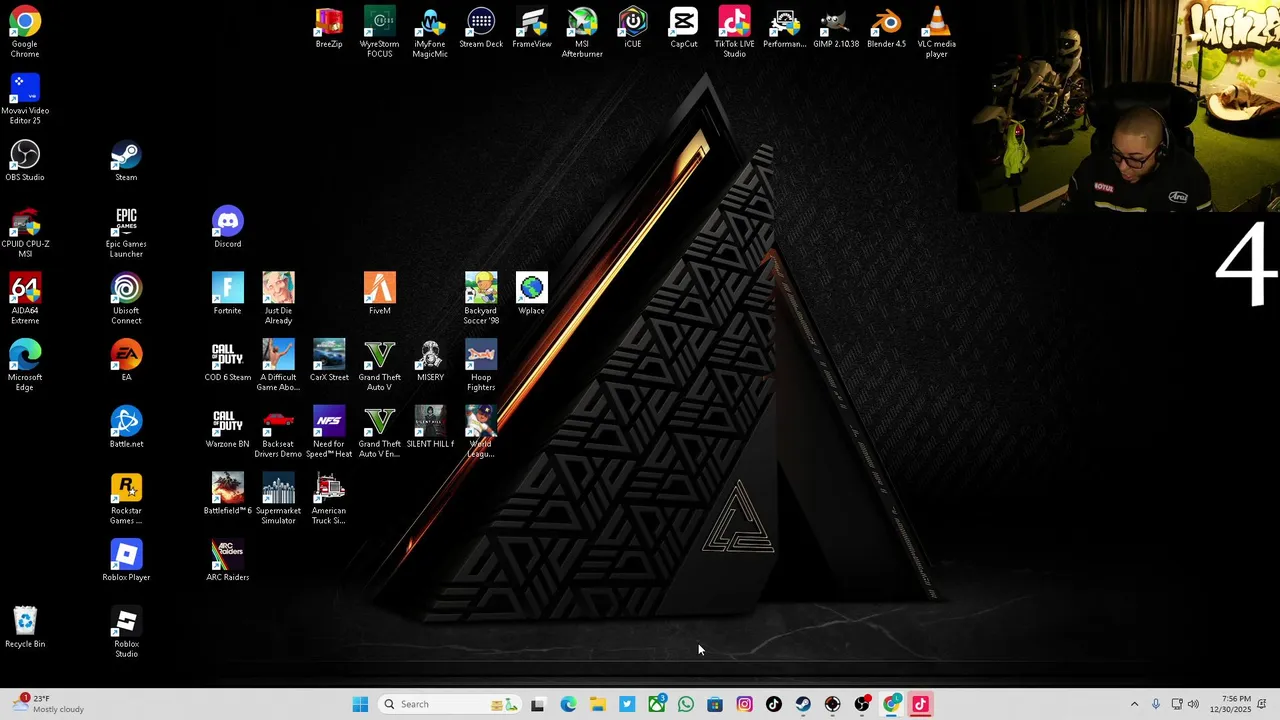This screenshot has height=720, width=1280.
Task: Select Stream Deck desktop shortcut
Action: point(481,28)
